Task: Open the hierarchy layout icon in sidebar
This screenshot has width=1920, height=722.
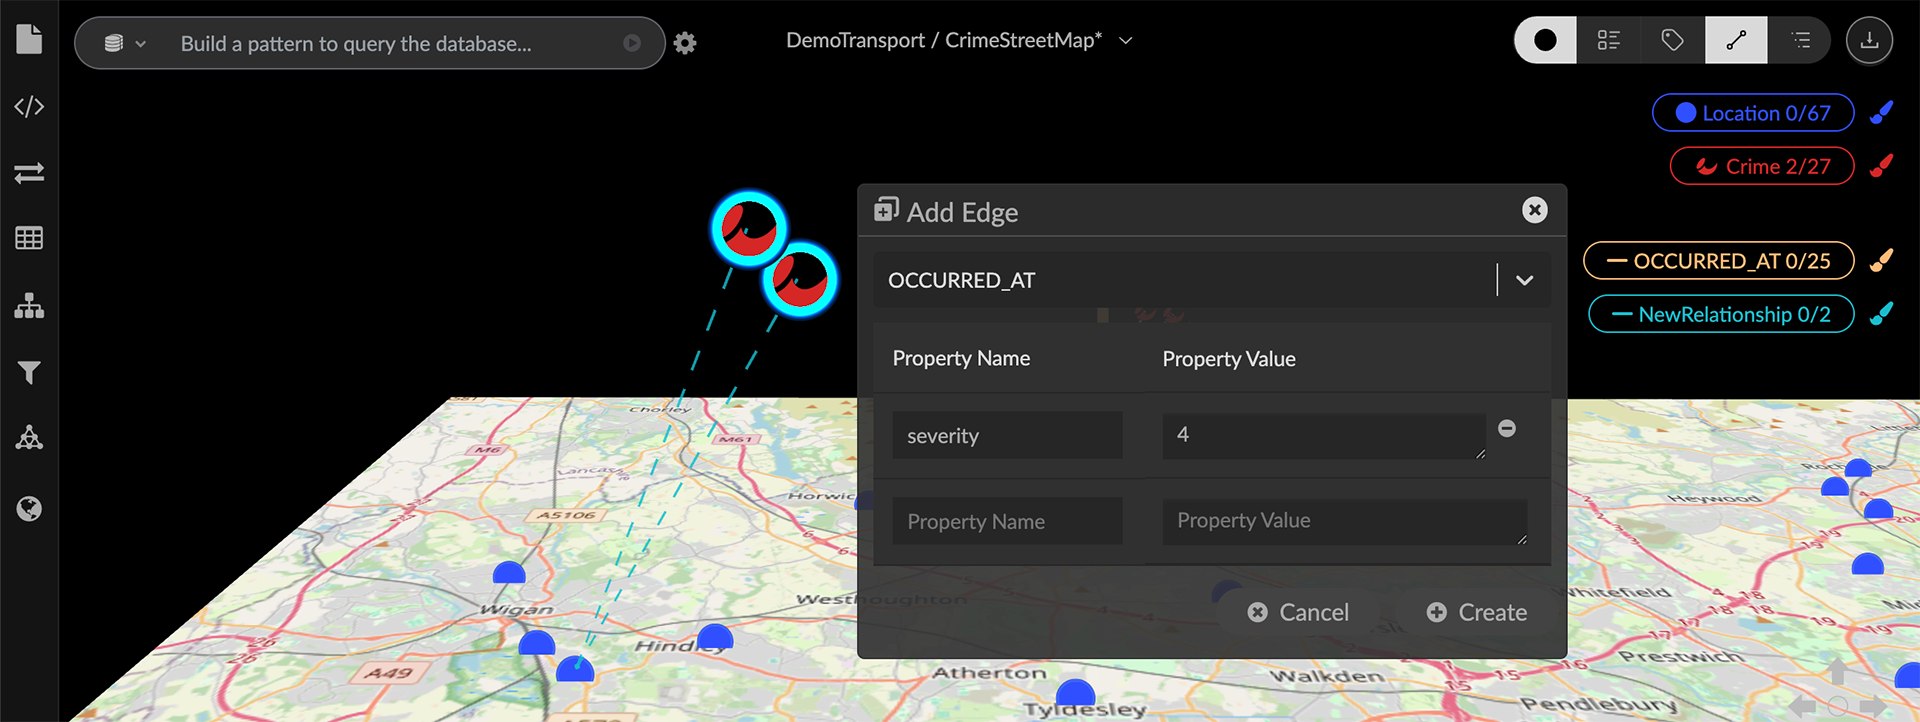Action: tap(29, 306)
